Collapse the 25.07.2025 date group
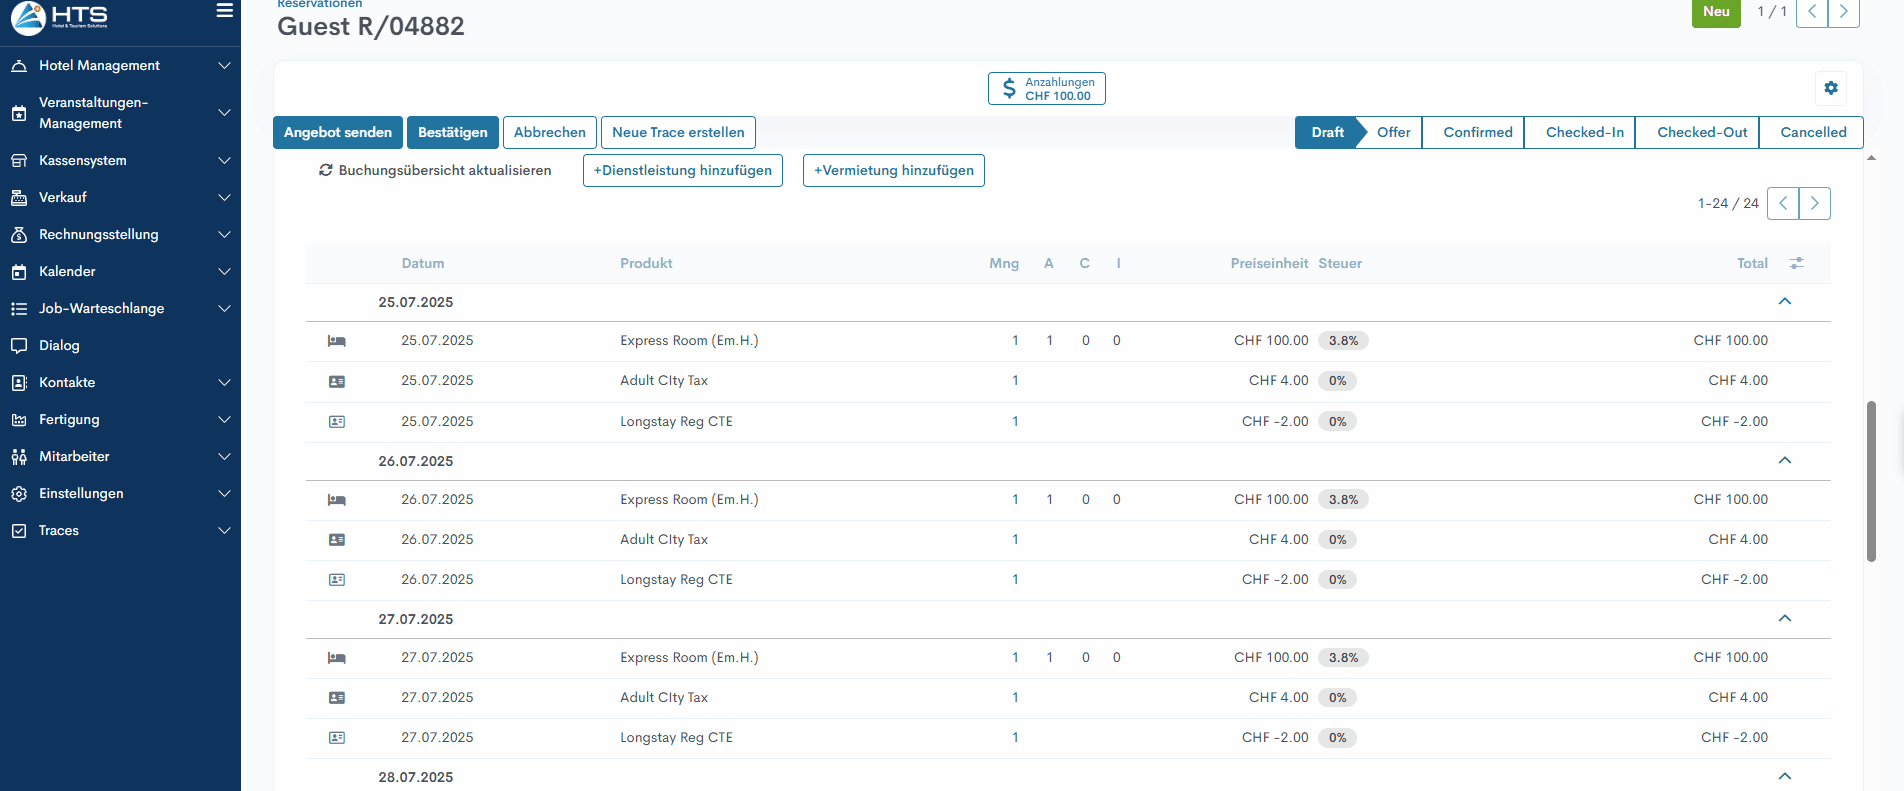The width and height of the screenshot is (1904, 791). [x=1784, y=302]
